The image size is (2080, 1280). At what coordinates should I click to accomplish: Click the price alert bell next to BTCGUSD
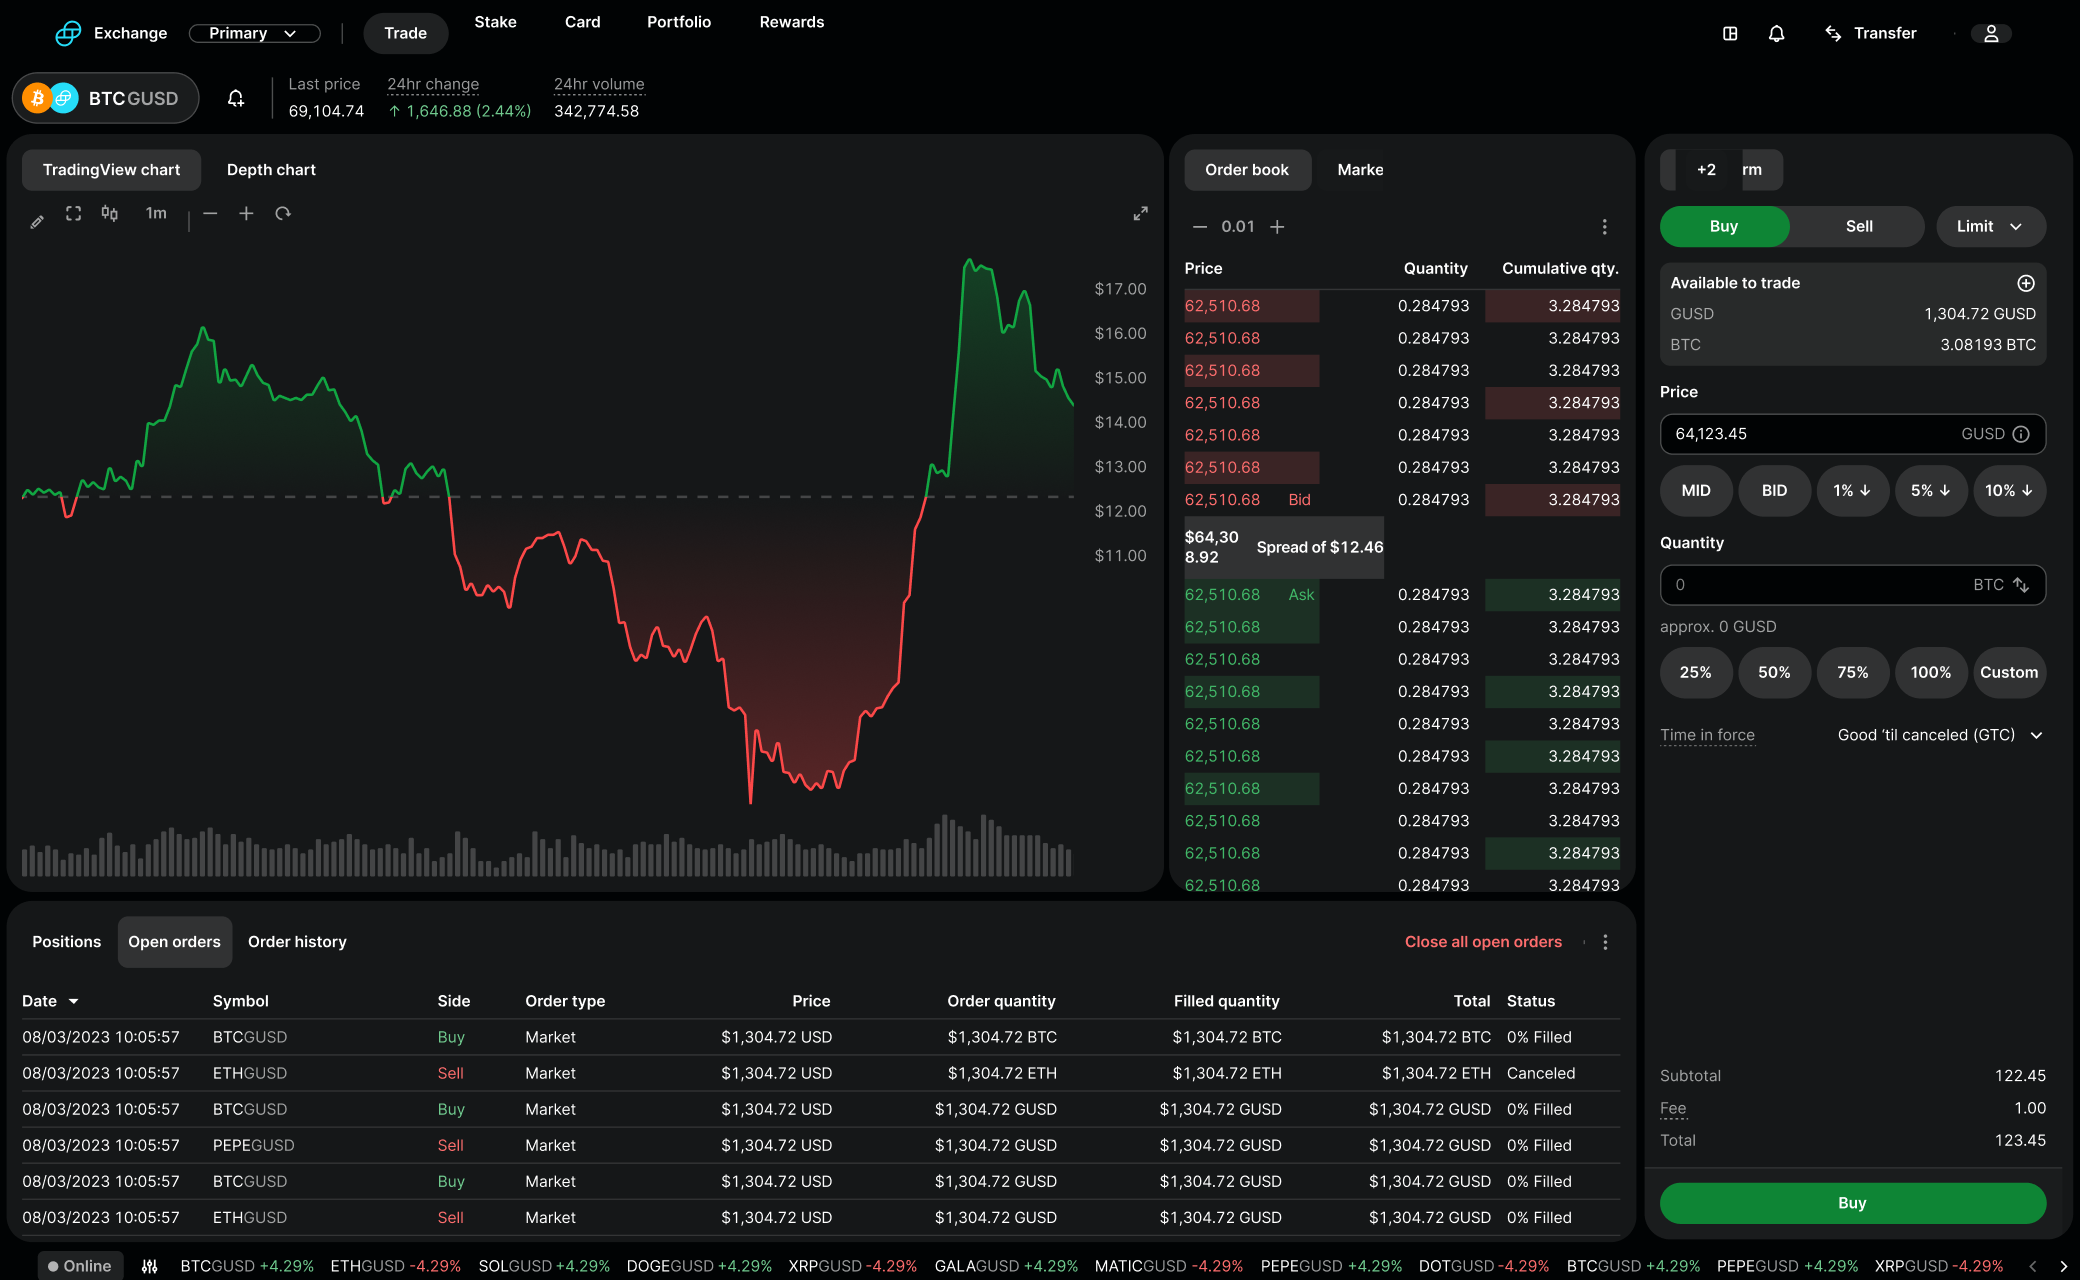[236, 99]
